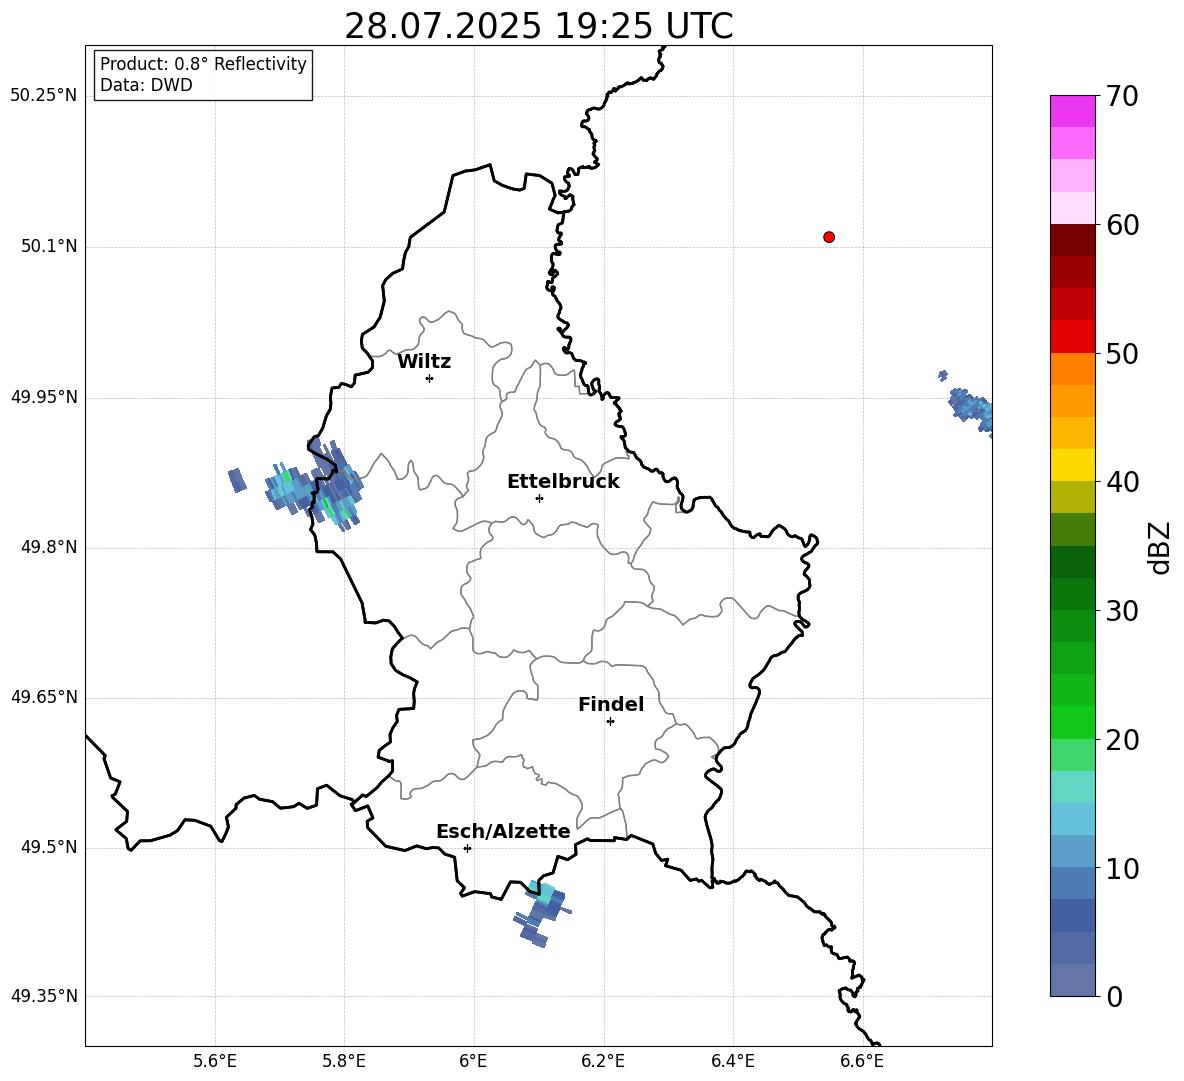Click the yellow colorbar segment near 40

1072,465
